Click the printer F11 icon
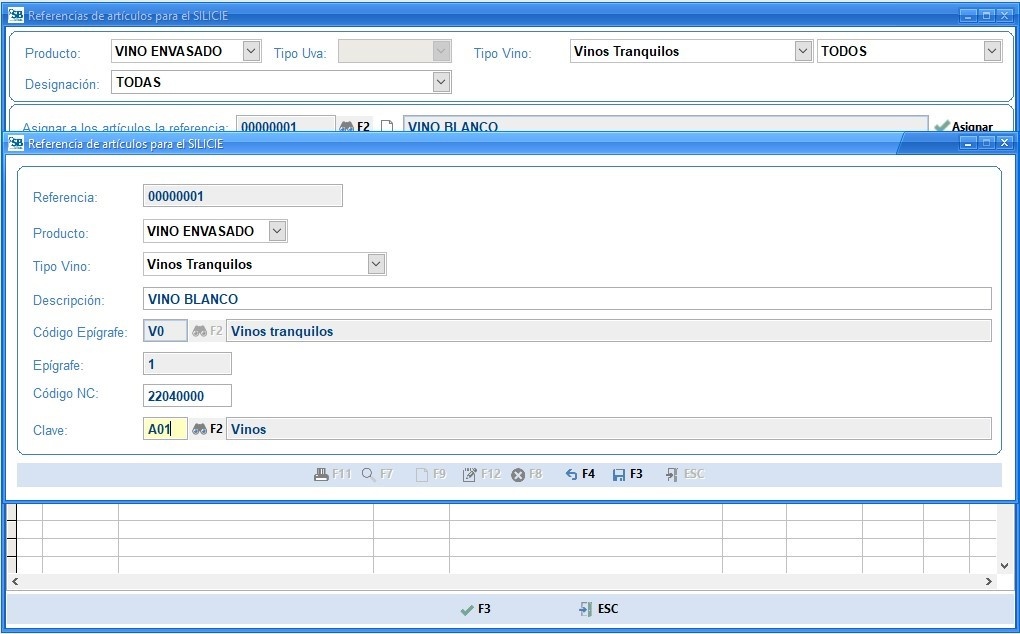This screenshot has width=1020, height=634. coord(322,475)
